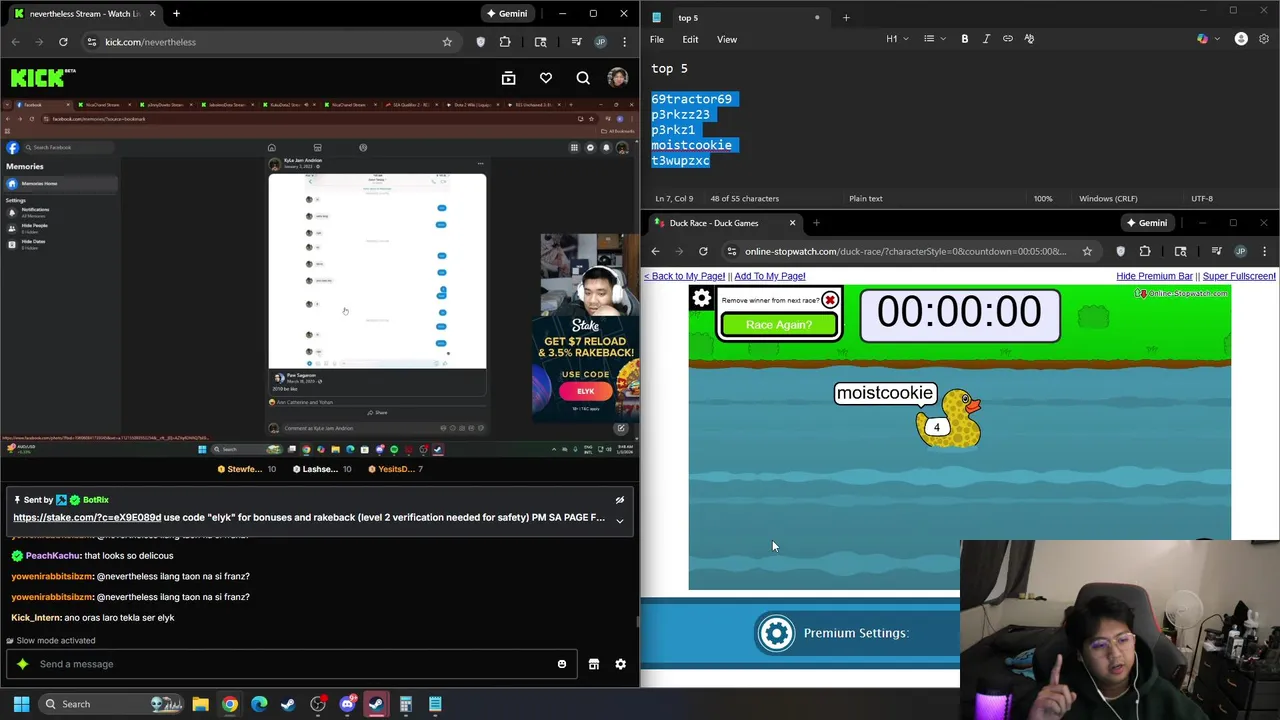This screenshot has height=720, width=1280.
Task: Open Duck Race settings gear
Action: (702, 298)
